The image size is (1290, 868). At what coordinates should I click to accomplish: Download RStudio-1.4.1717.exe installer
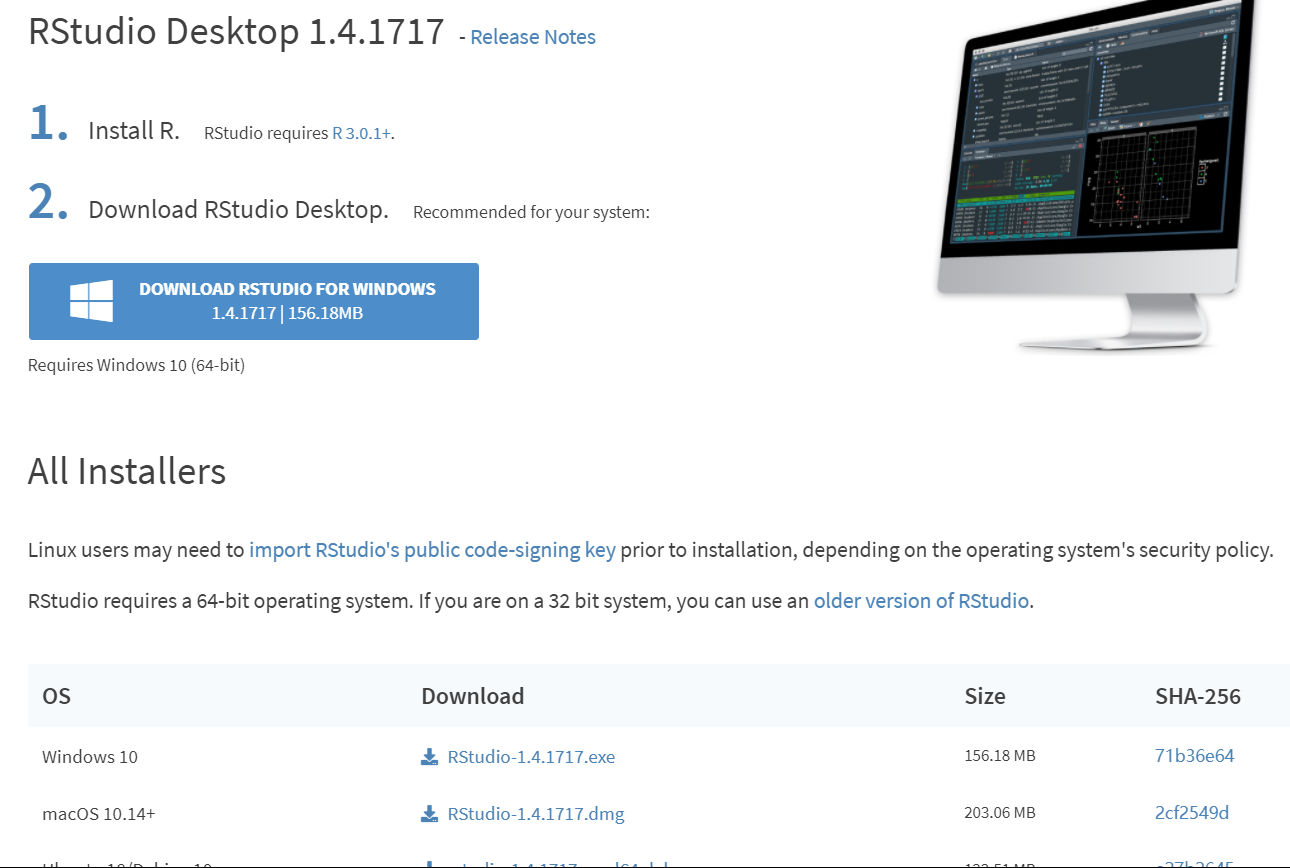click(531, 757)
